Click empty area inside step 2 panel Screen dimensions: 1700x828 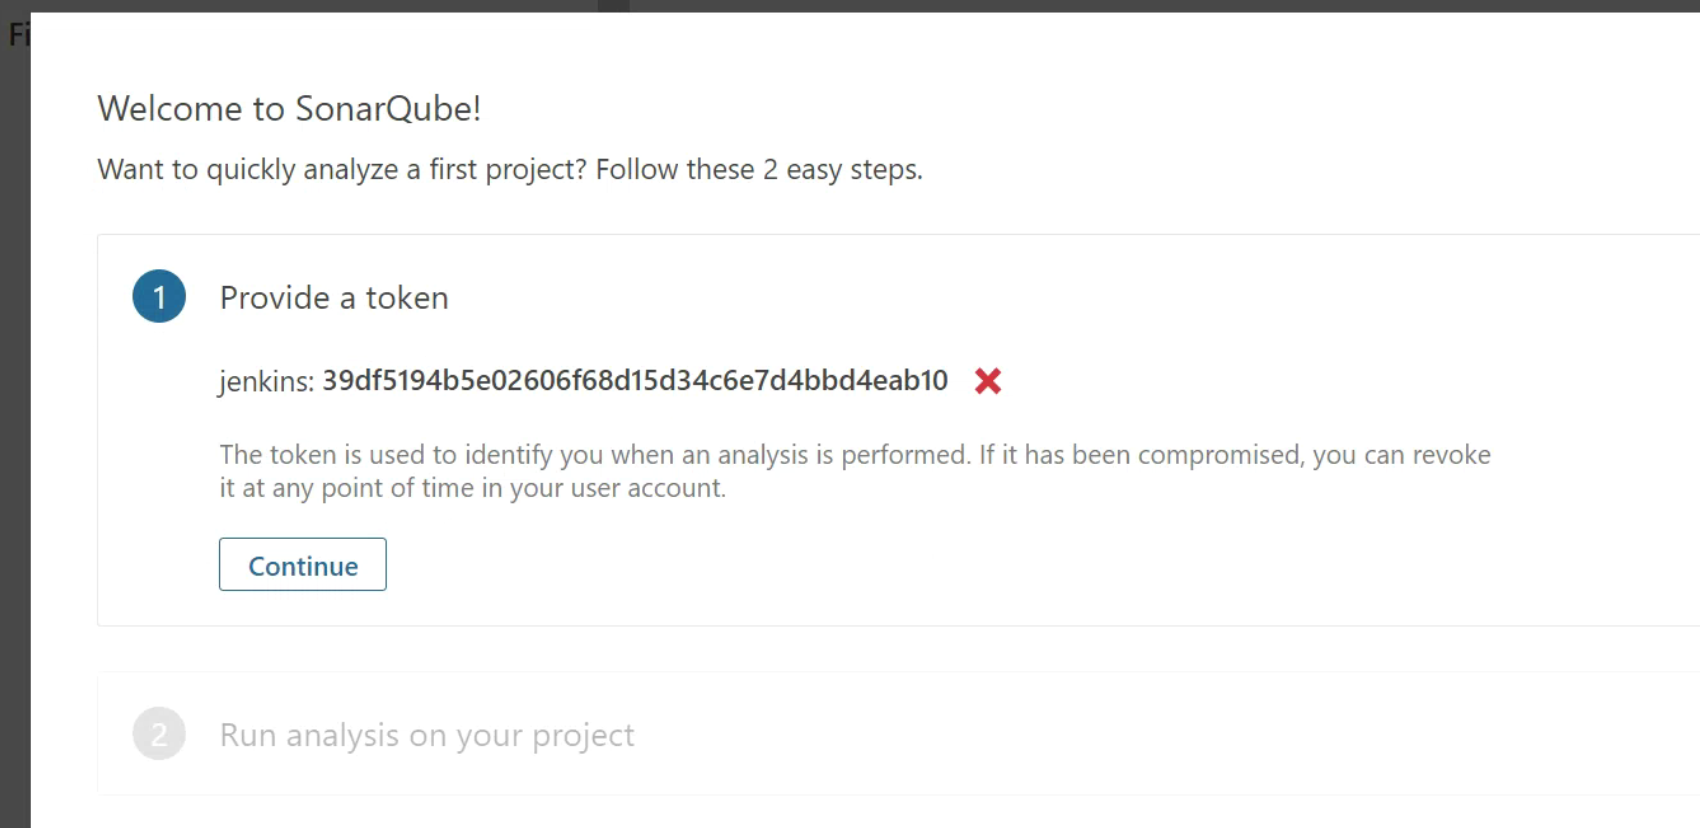pos(1100,735)
